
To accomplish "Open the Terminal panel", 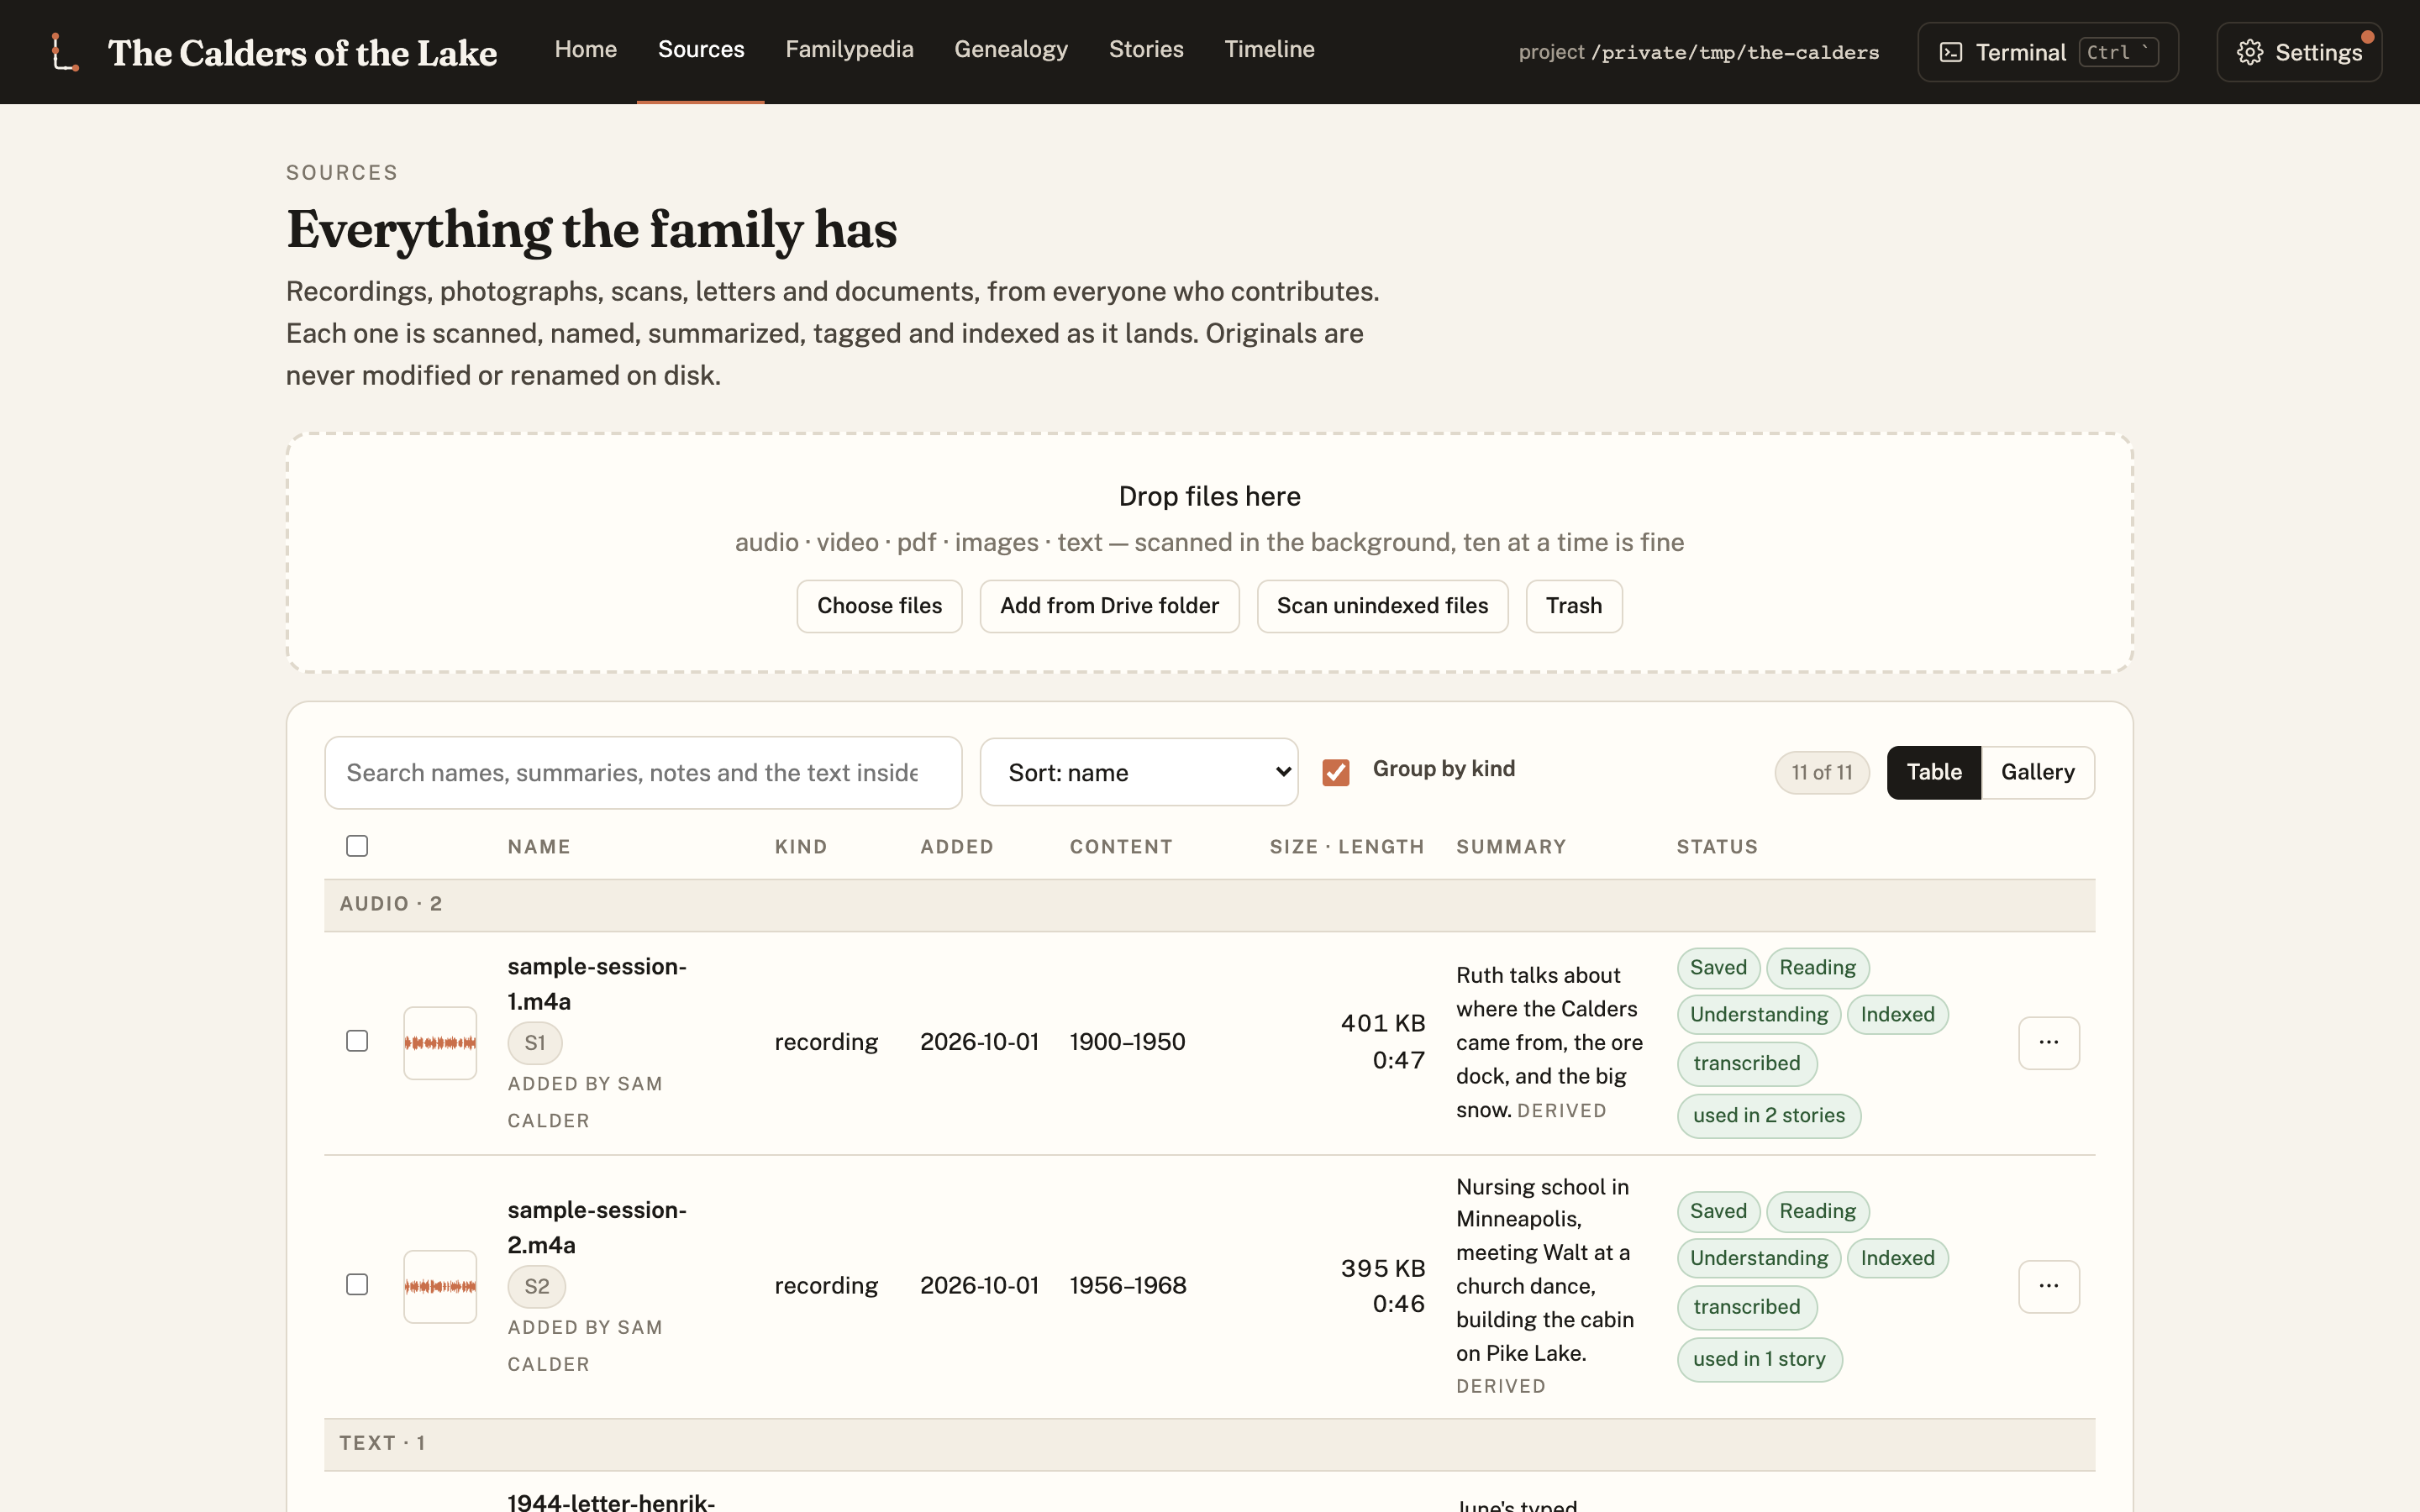I will tap(2047, 52).
